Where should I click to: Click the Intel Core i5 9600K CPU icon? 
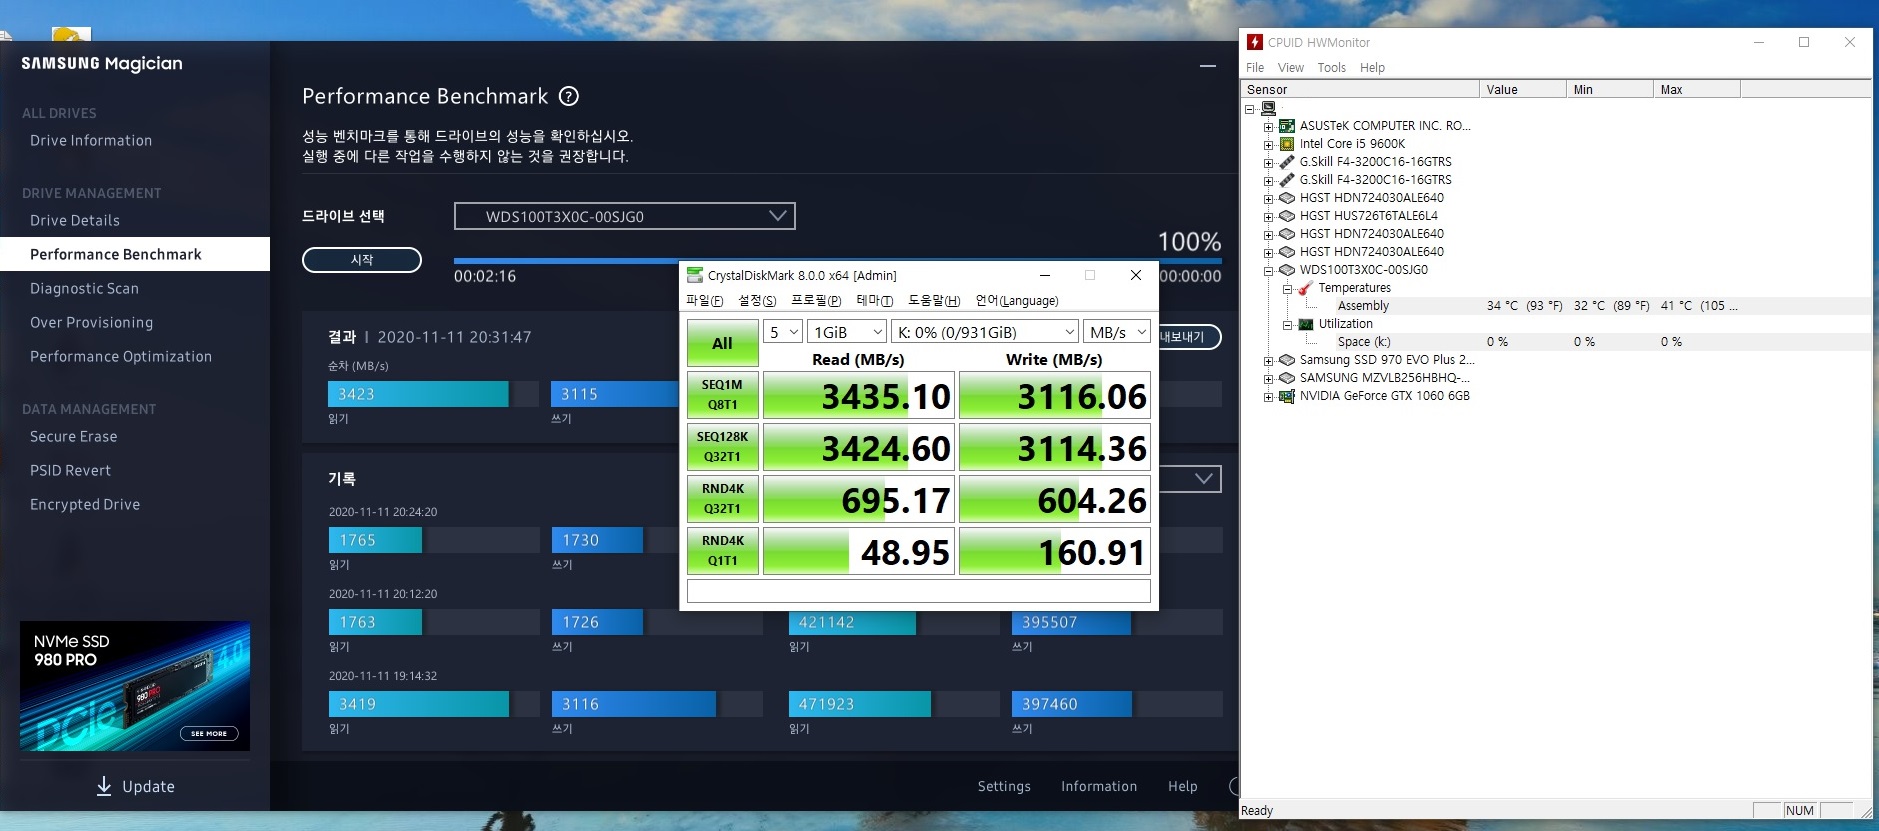[x=1287, y=144]
